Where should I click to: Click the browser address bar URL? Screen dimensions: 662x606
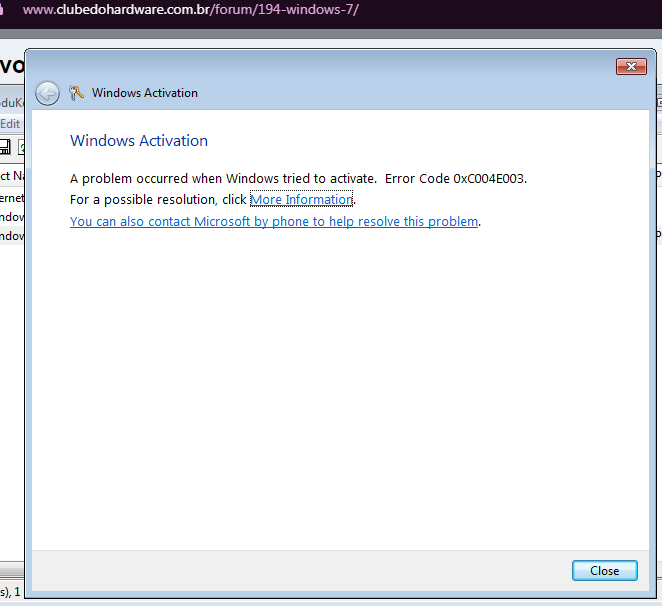coord(190,10)
